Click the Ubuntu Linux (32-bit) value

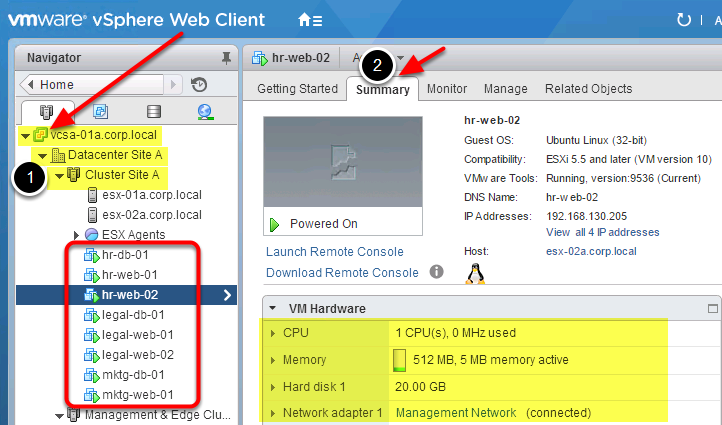coord(596,140)
